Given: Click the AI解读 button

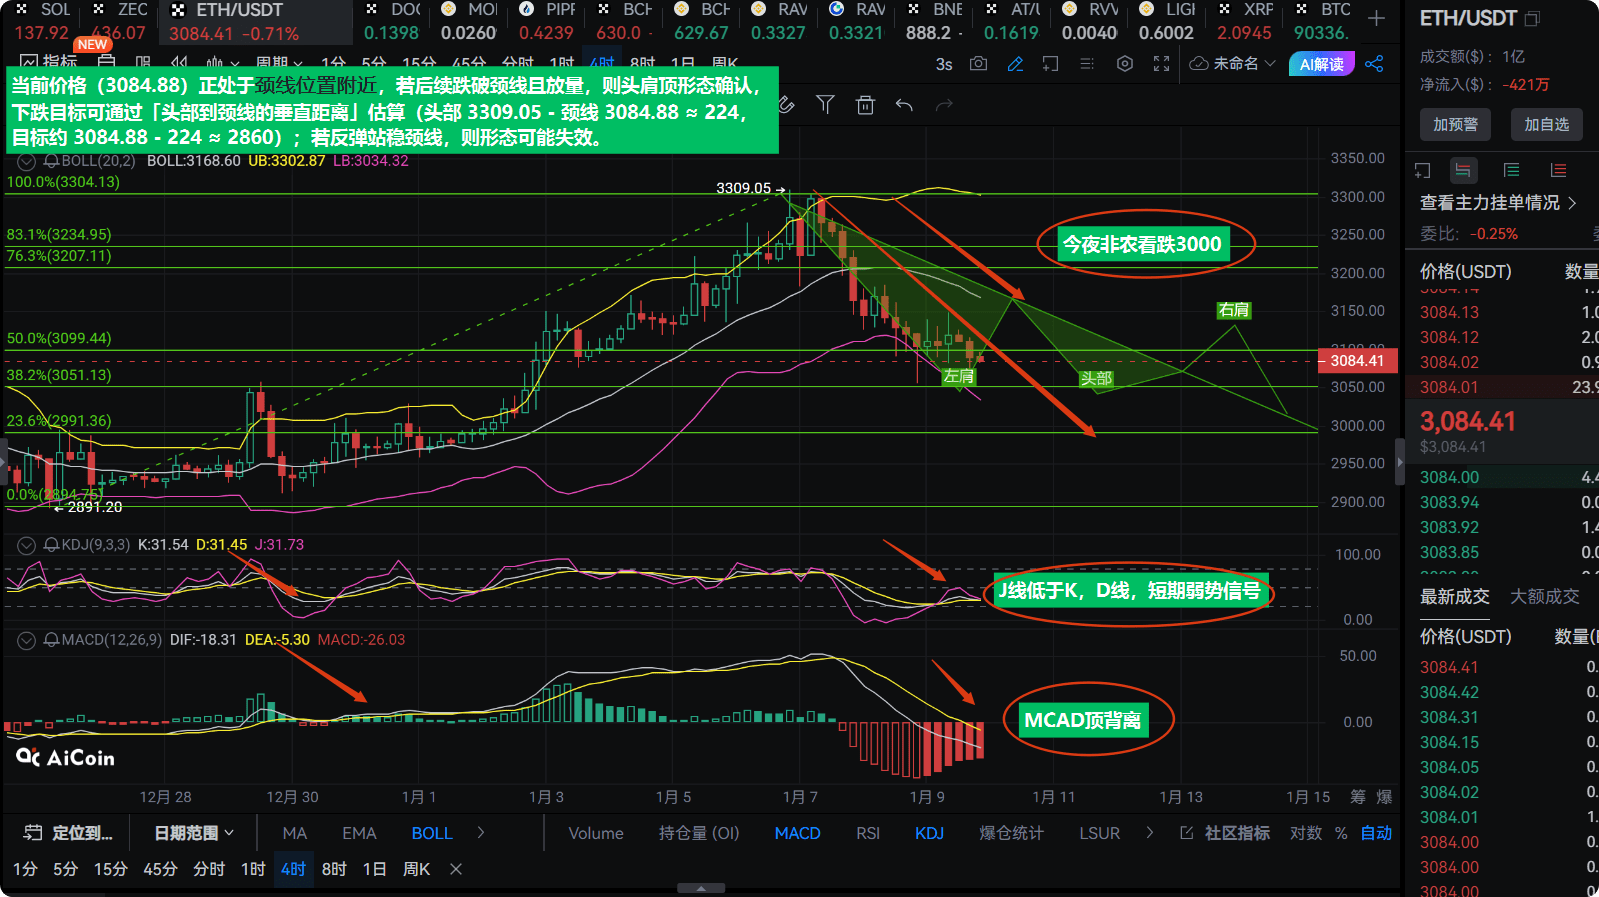Looking at the screenshot, I should point(1322,64).
